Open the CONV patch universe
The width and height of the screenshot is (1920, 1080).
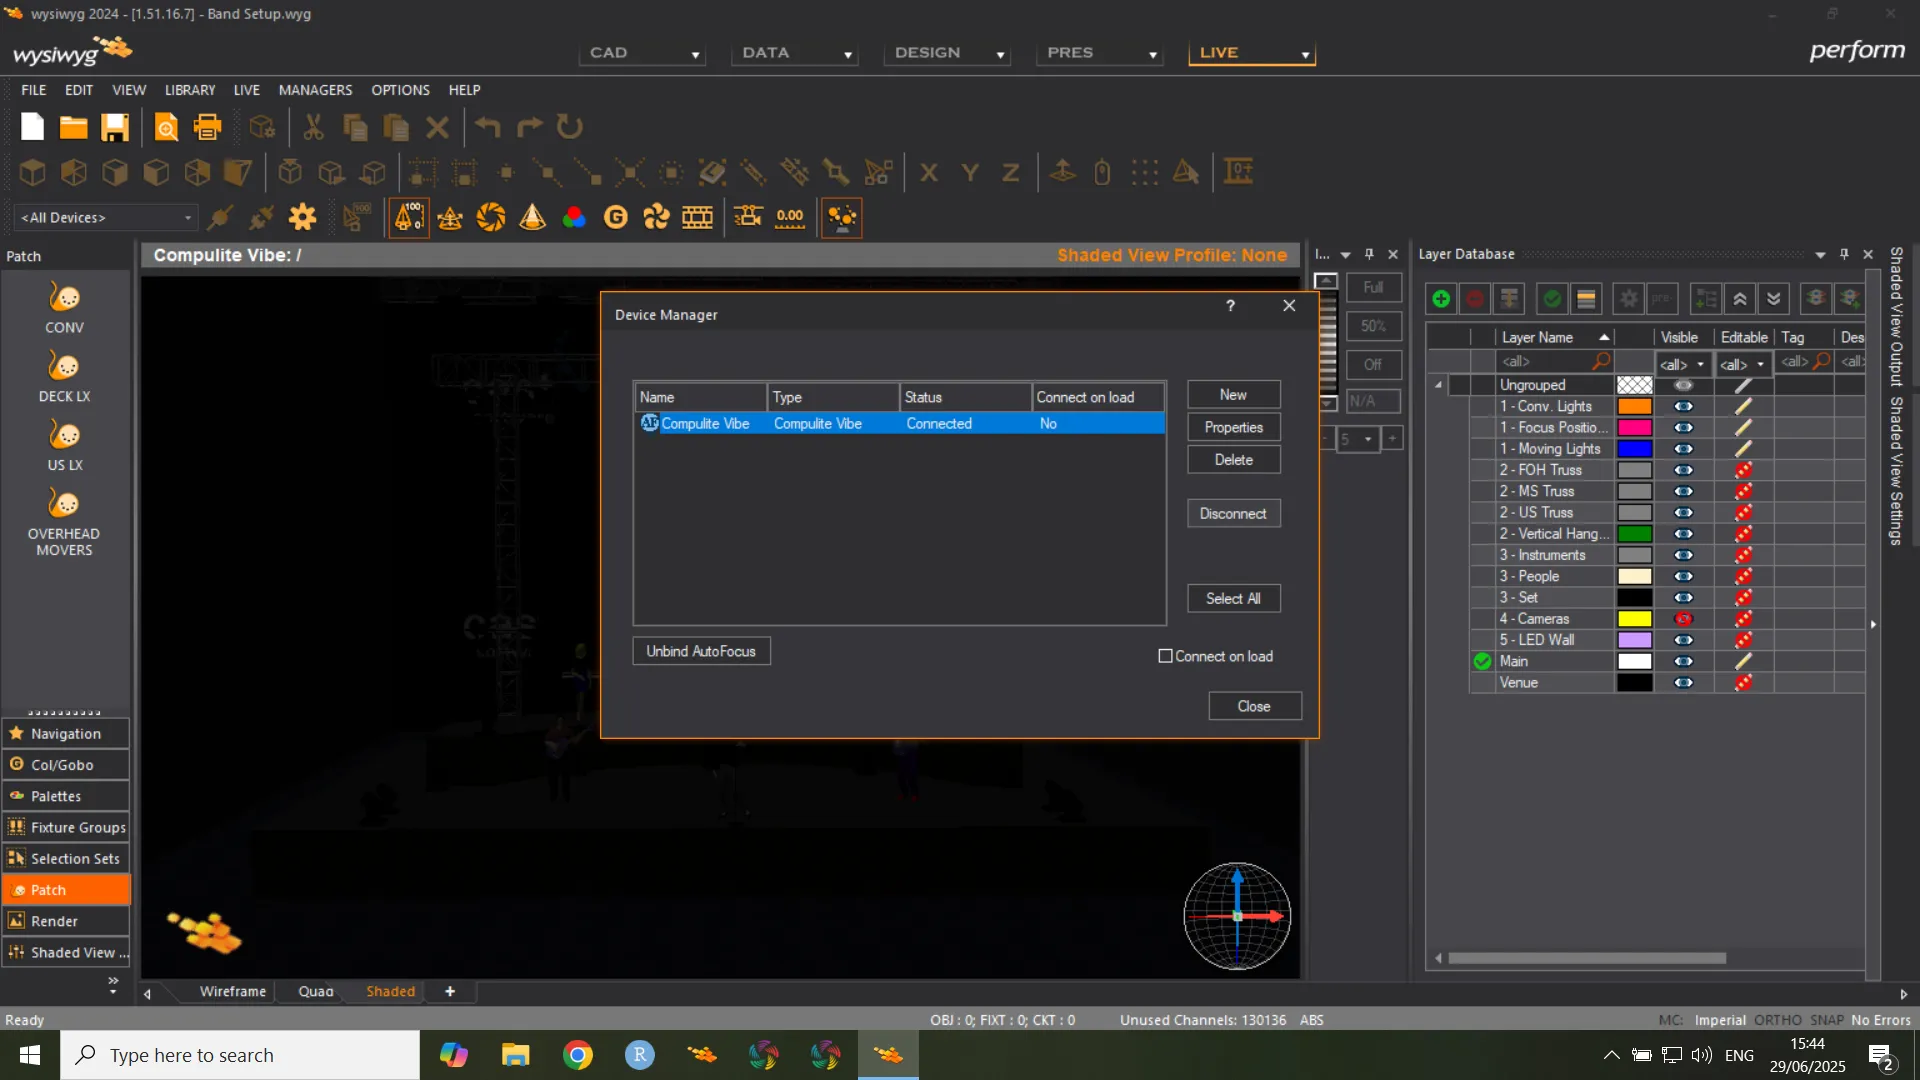(64, 308)
